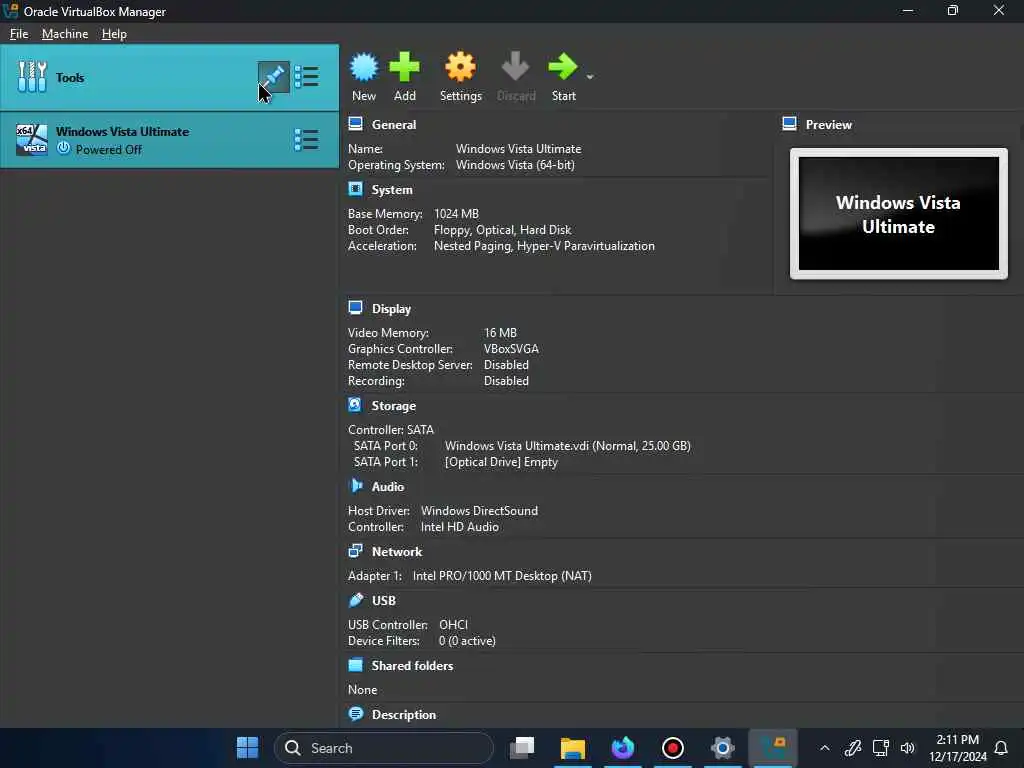Click the Powered Off status icon
The height and width of the screenshot is (768, 1024).
click(x=63, y=148)
